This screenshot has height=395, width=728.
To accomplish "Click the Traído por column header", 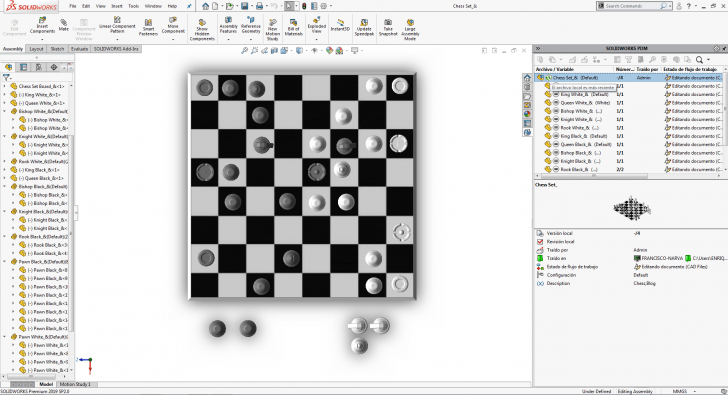I will pyautogui.click(x=647, y=69).
